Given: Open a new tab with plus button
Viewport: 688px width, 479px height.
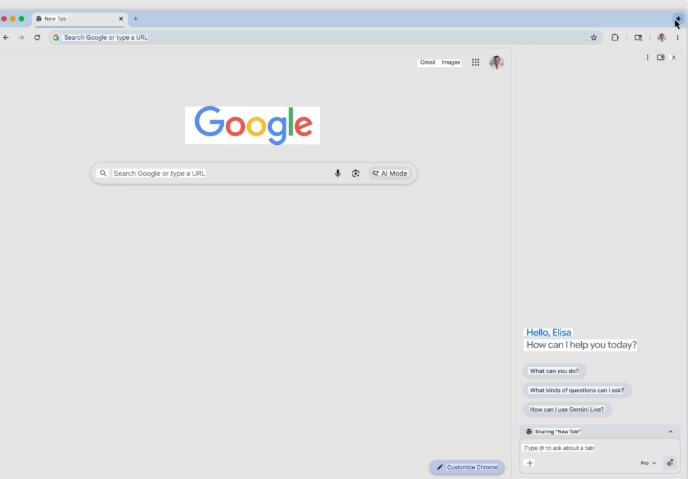Looking at the screenshot, I should point(136,18).
